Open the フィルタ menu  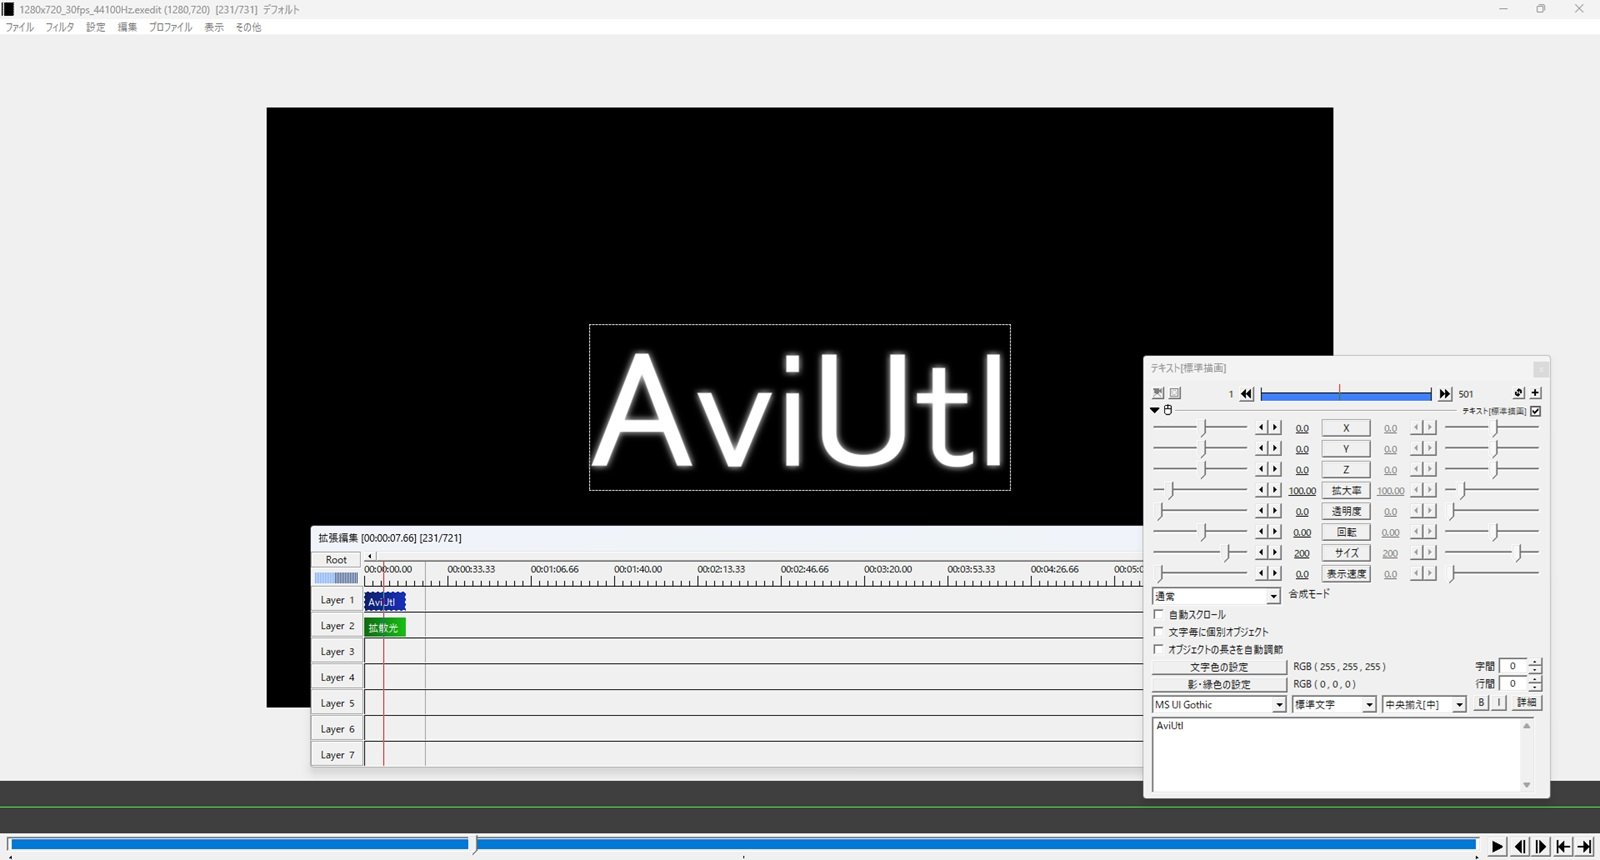click(60, 27)
